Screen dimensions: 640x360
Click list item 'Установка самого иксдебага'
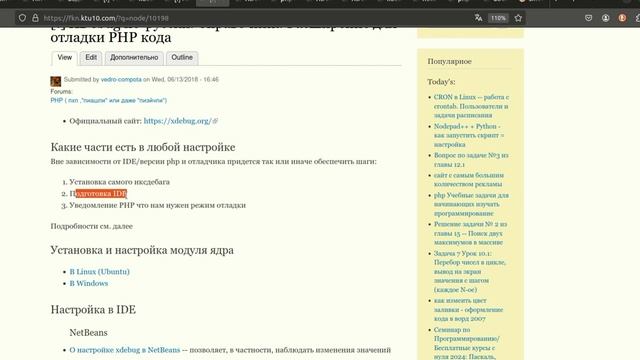(119, 182)
